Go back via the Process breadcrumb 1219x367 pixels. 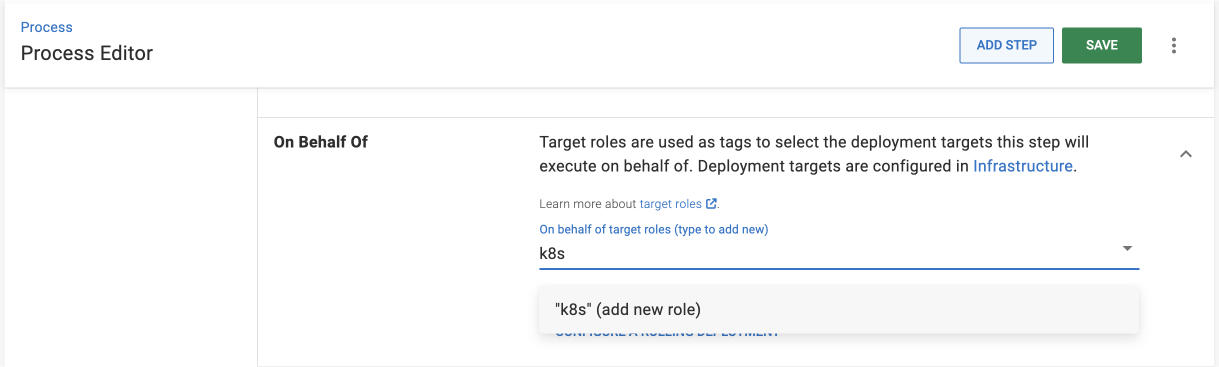click(x=47, y=27)
